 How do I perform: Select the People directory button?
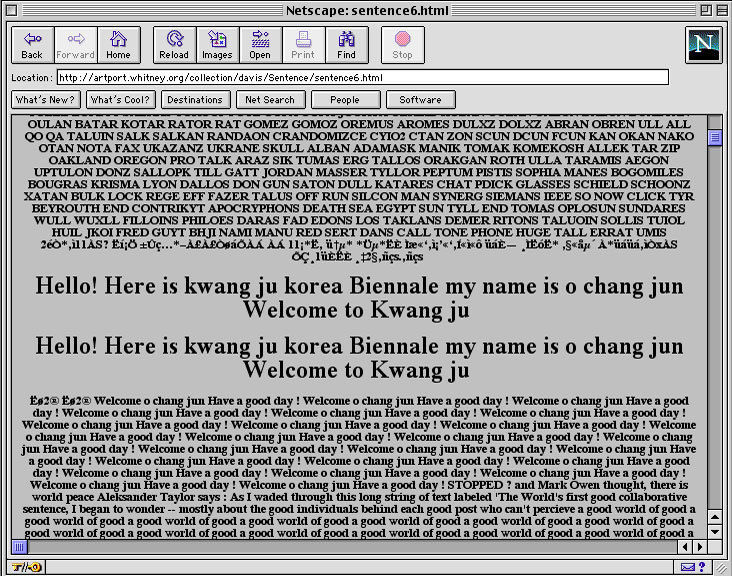coord(345,99)
